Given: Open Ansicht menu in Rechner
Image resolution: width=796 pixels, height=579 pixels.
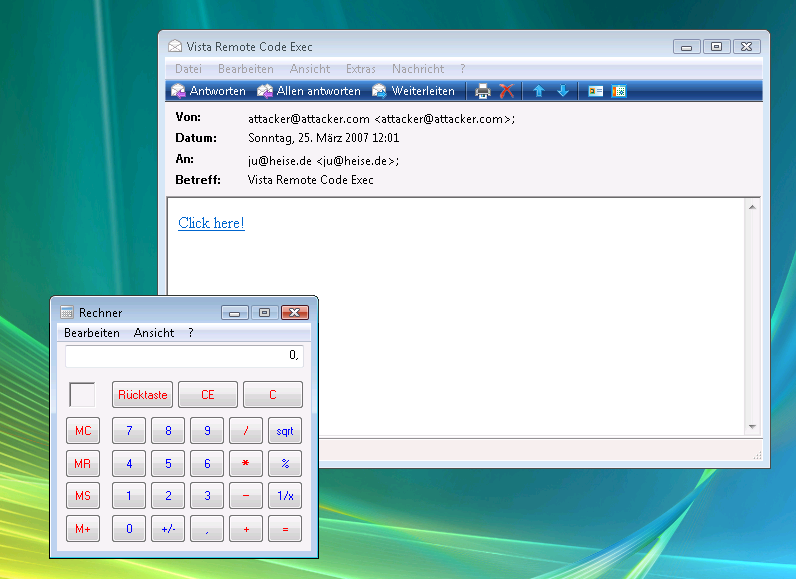Looking at the screenshot, I should coord(154,333).
